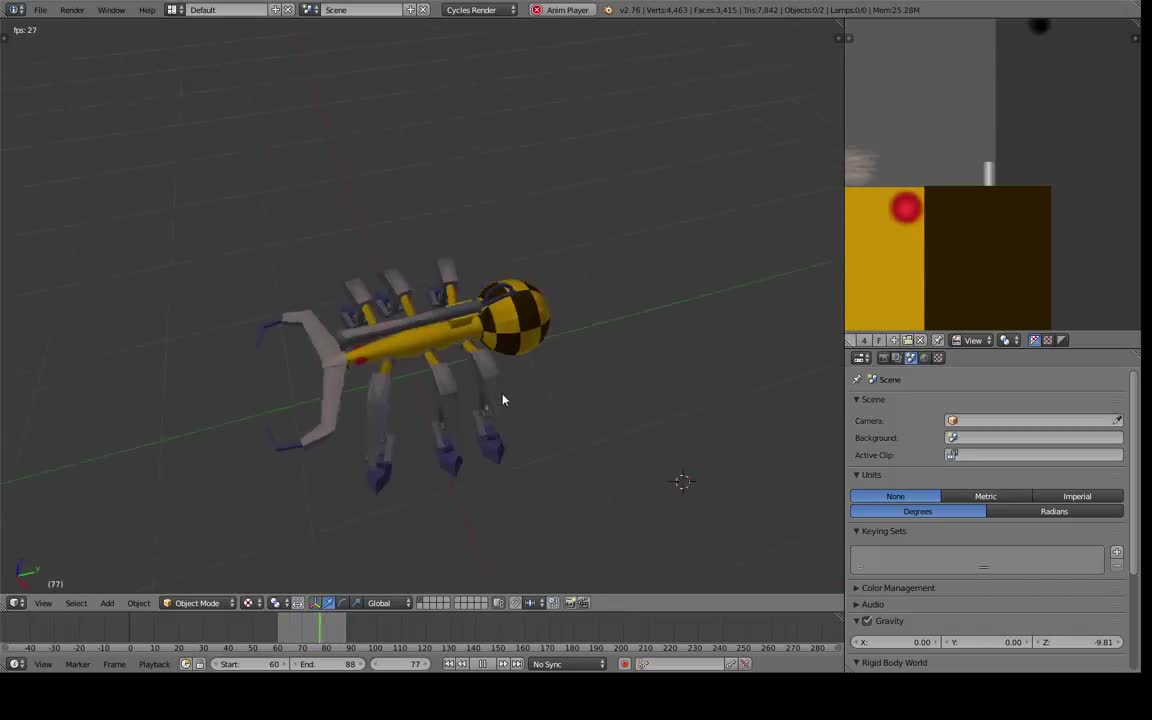Click the auto-keyframe record button in timeline
This screenshot has width=1152, height=720.
(624, 664)
